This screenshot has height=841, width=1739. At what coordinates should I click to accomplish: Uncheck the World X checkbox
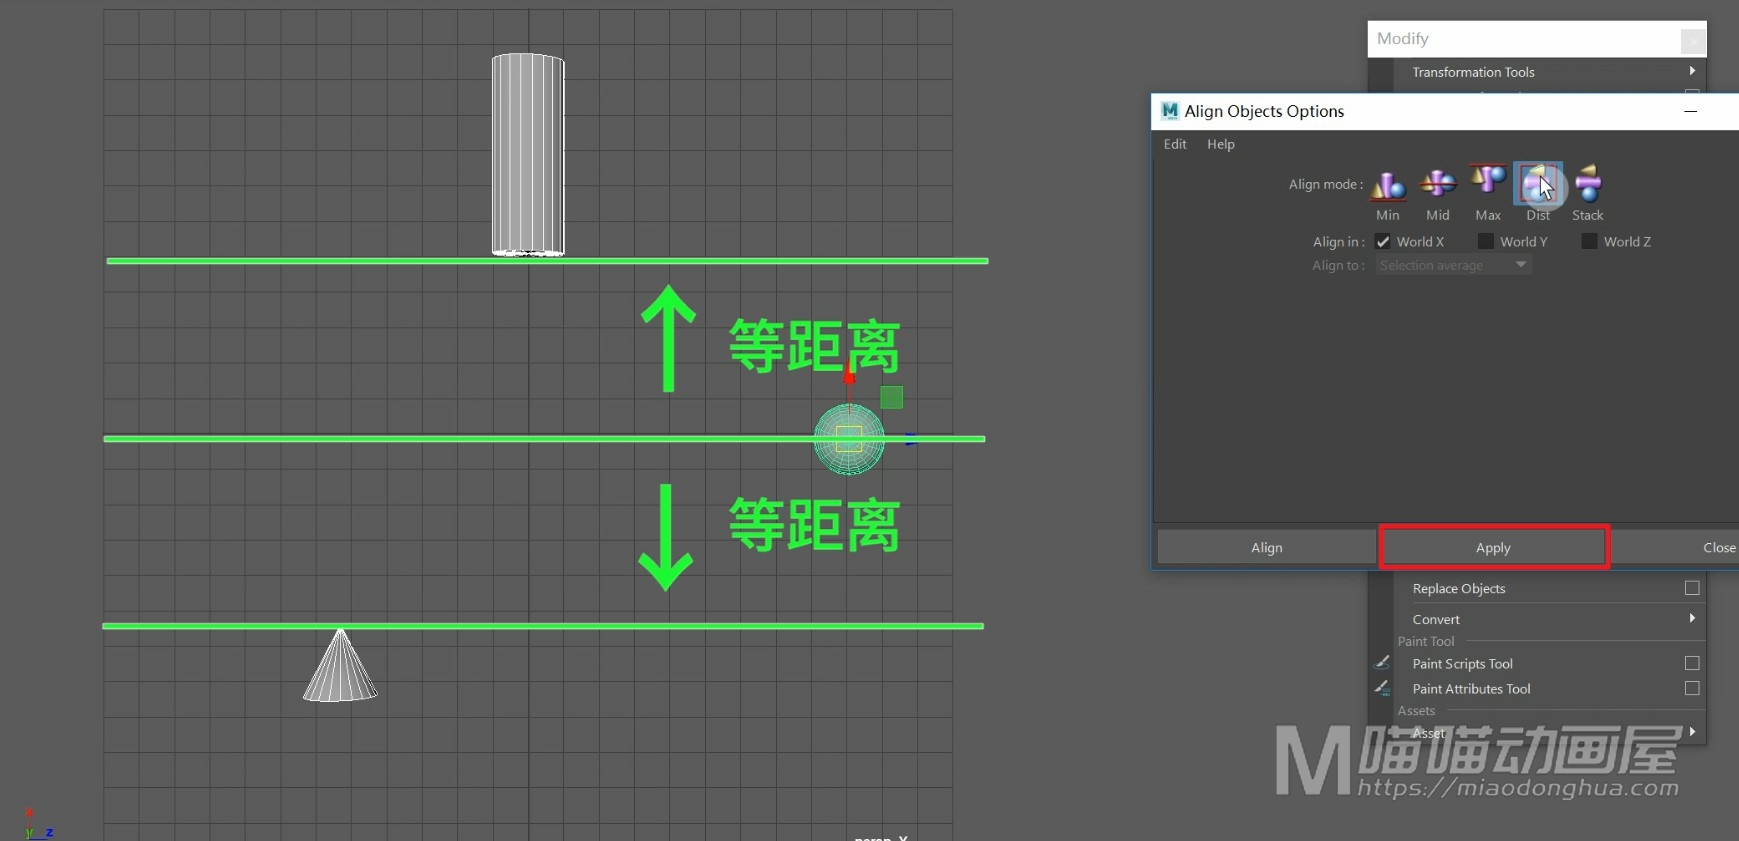click(x=1383, y=242)
